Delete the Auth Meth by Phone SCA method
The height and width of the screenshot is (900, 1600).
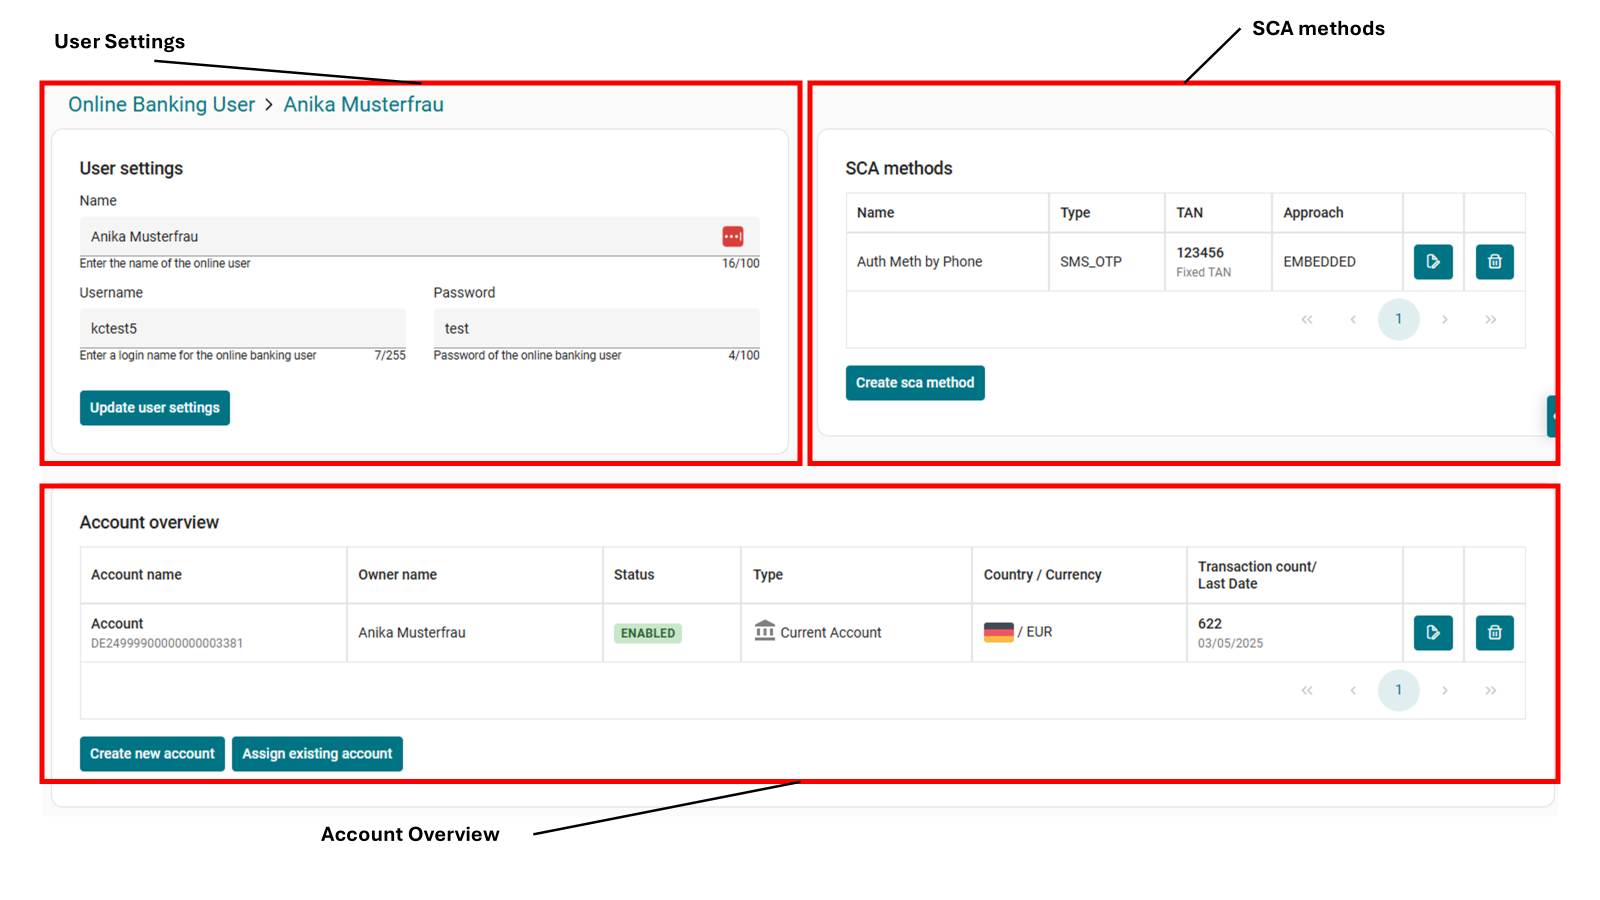coord(1494,262)
